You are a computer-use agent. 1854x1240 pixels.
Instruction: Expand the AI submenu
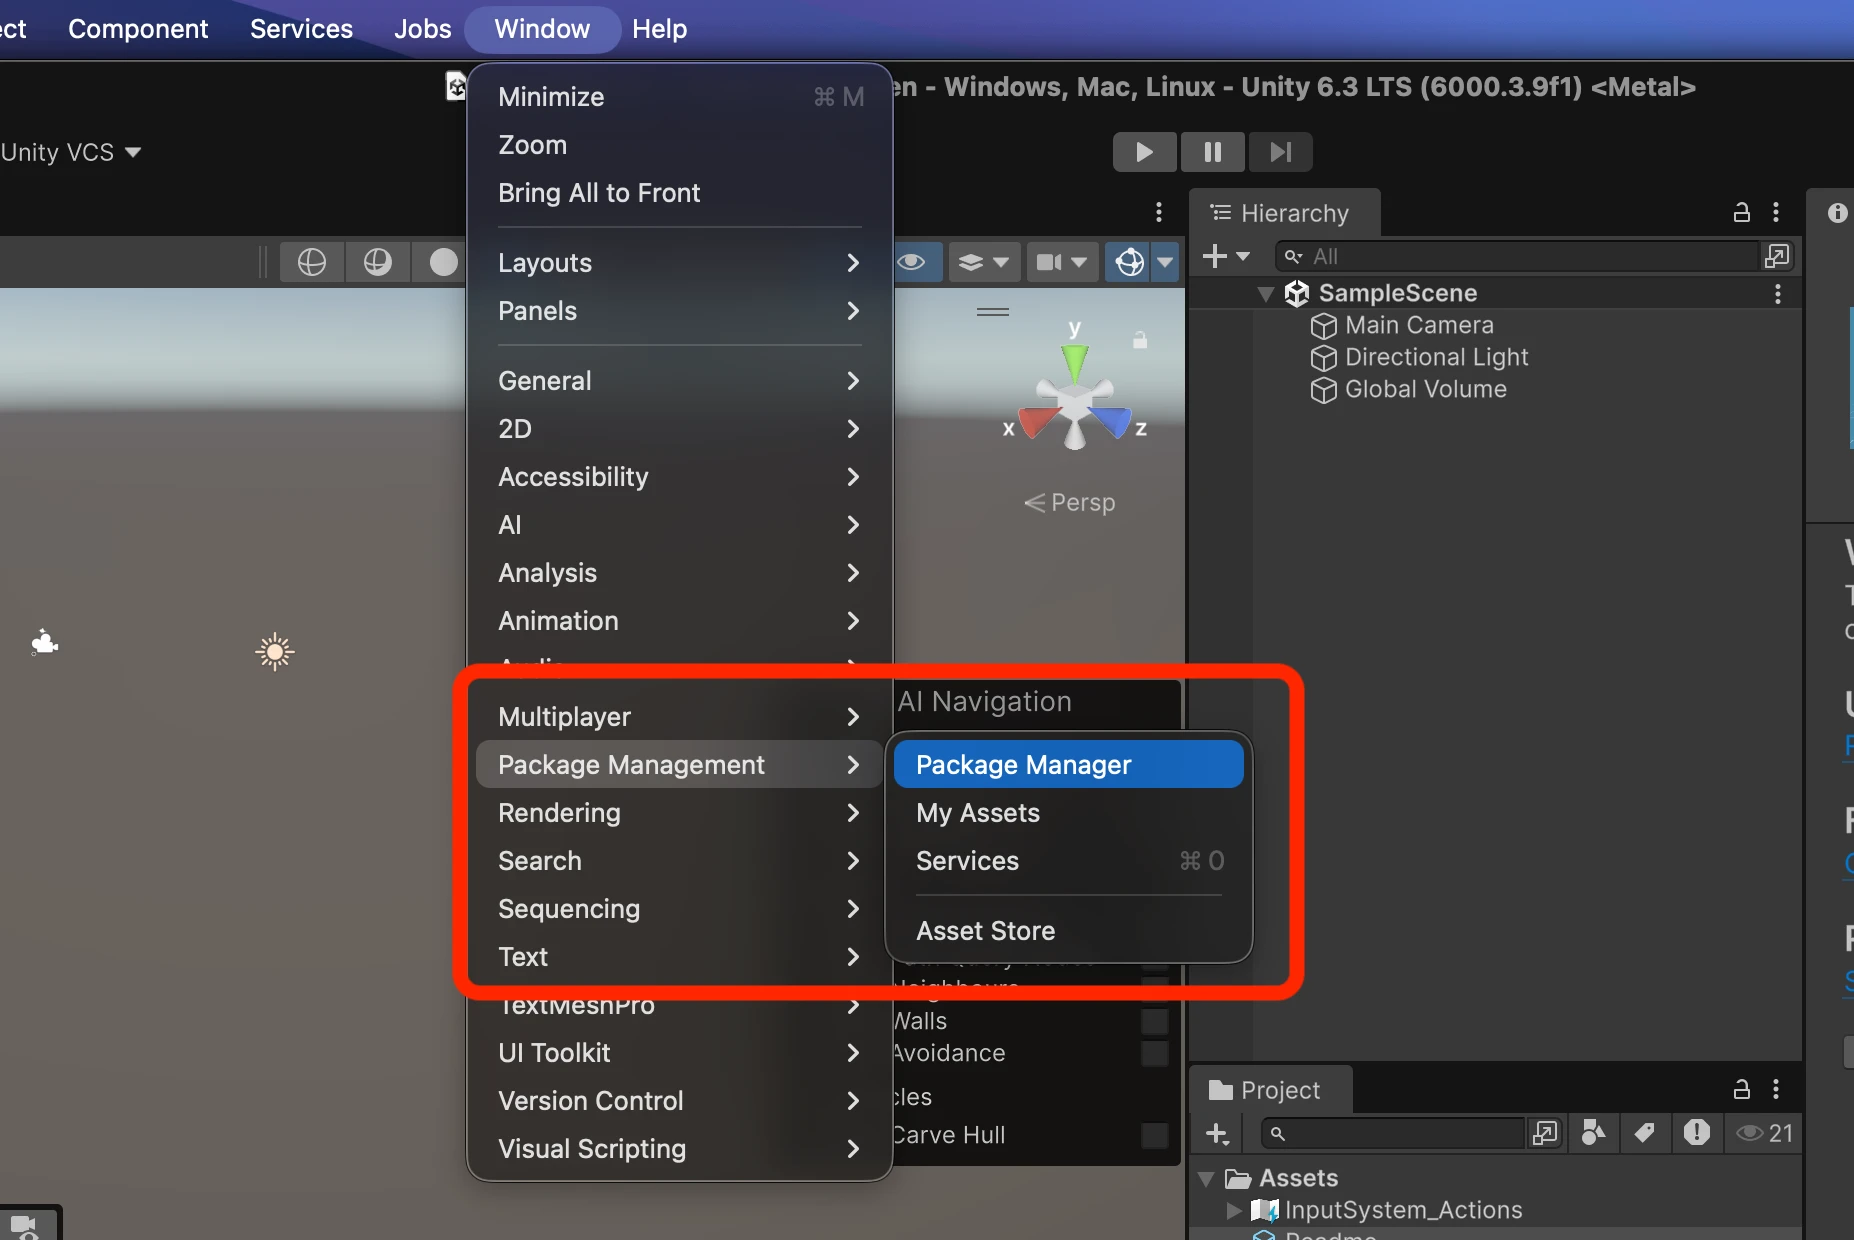tap(680, 525)
